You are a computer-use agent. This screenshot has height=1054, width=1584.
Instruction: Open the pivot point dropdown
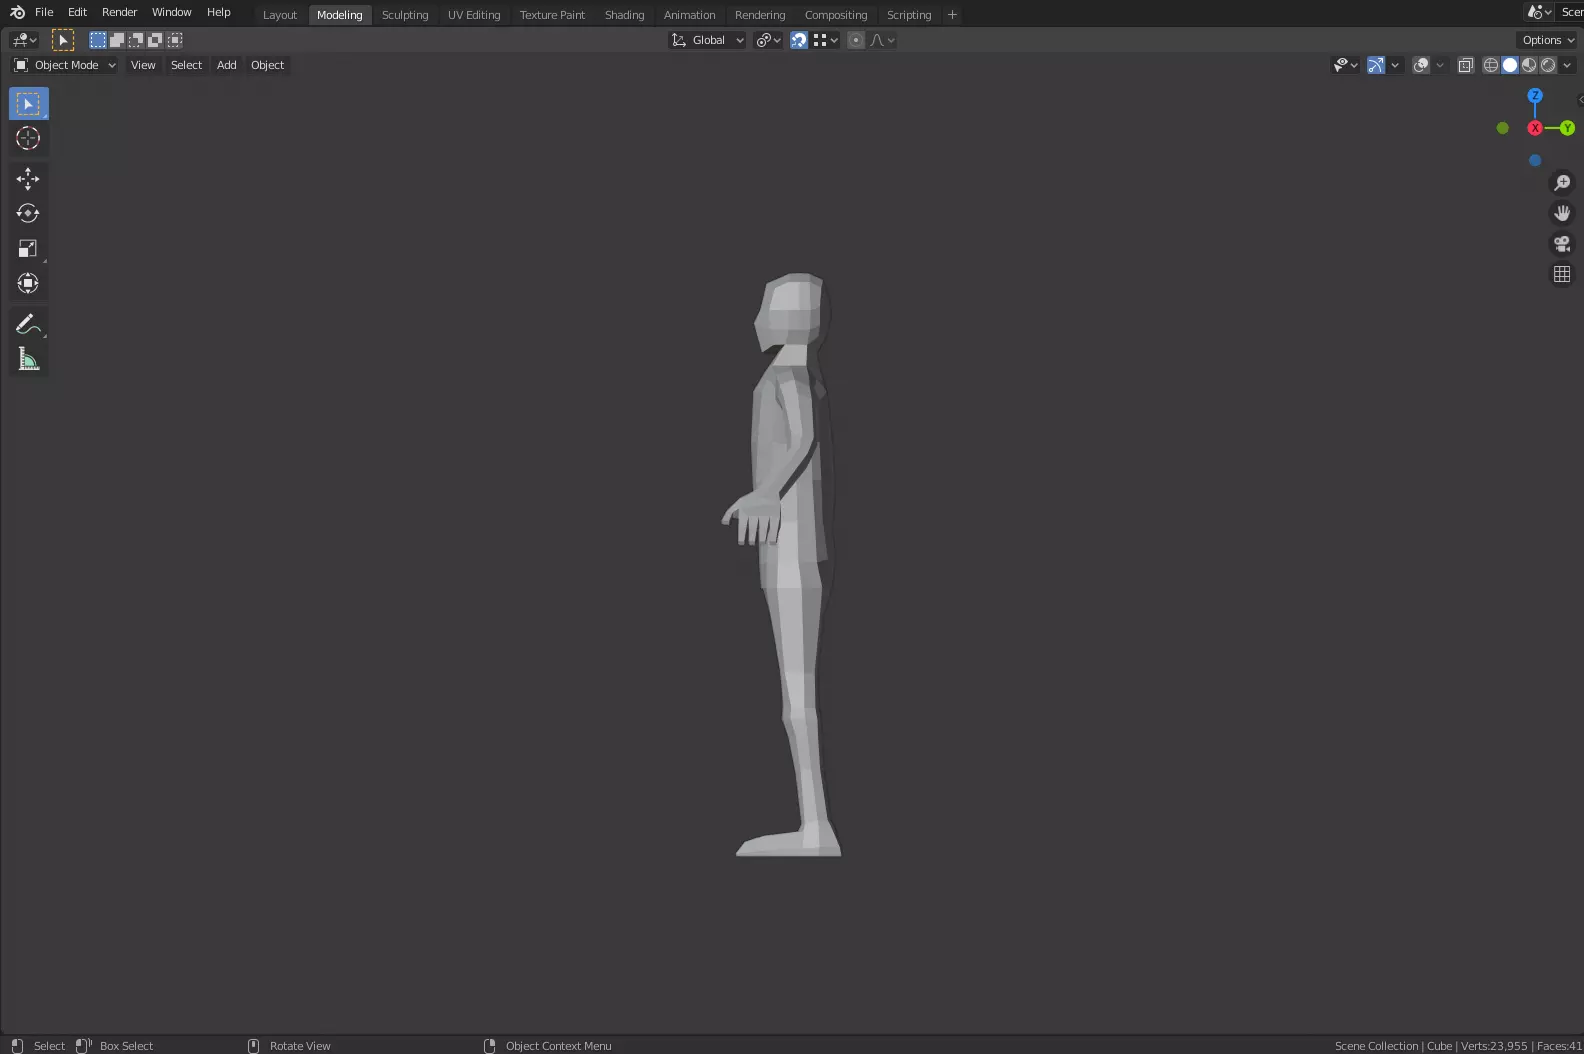pyautogui.click(x=769, y=40)
